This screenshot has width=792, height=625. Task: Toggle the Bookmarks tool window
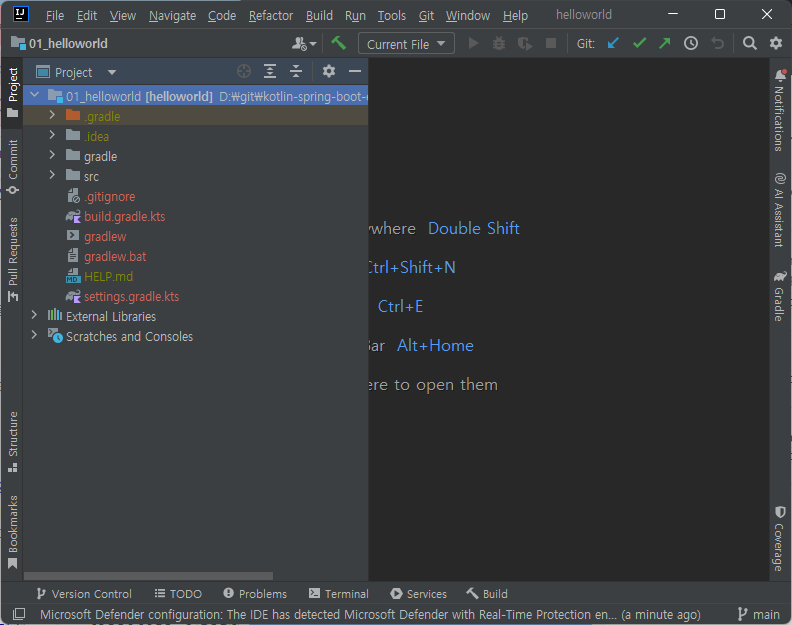[x=13, y=532]
